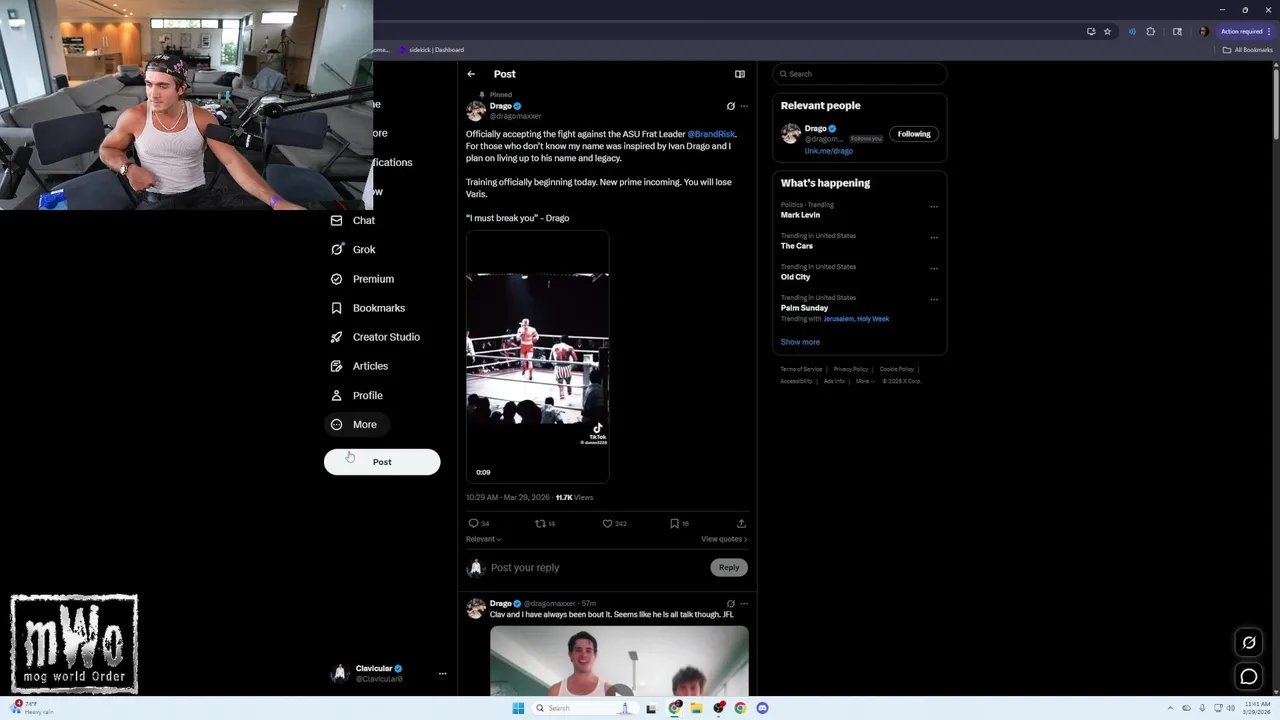Click the Chrome extensions puzzle icon
This screenshot has width=1280, height=720.
(x=1150, y=31)
